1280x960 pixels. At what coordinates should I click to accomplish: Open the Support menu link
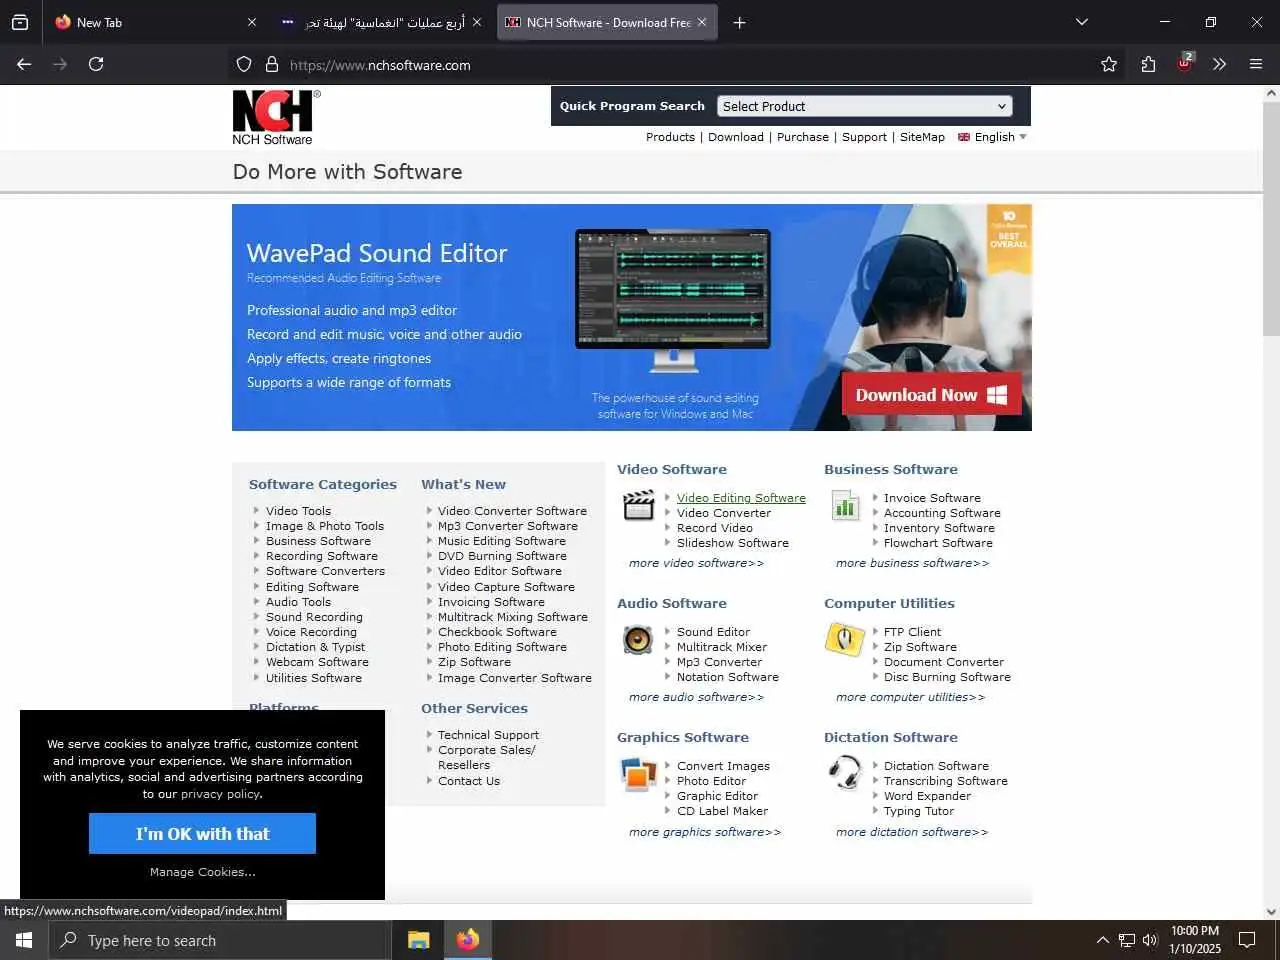coord(864,137)
